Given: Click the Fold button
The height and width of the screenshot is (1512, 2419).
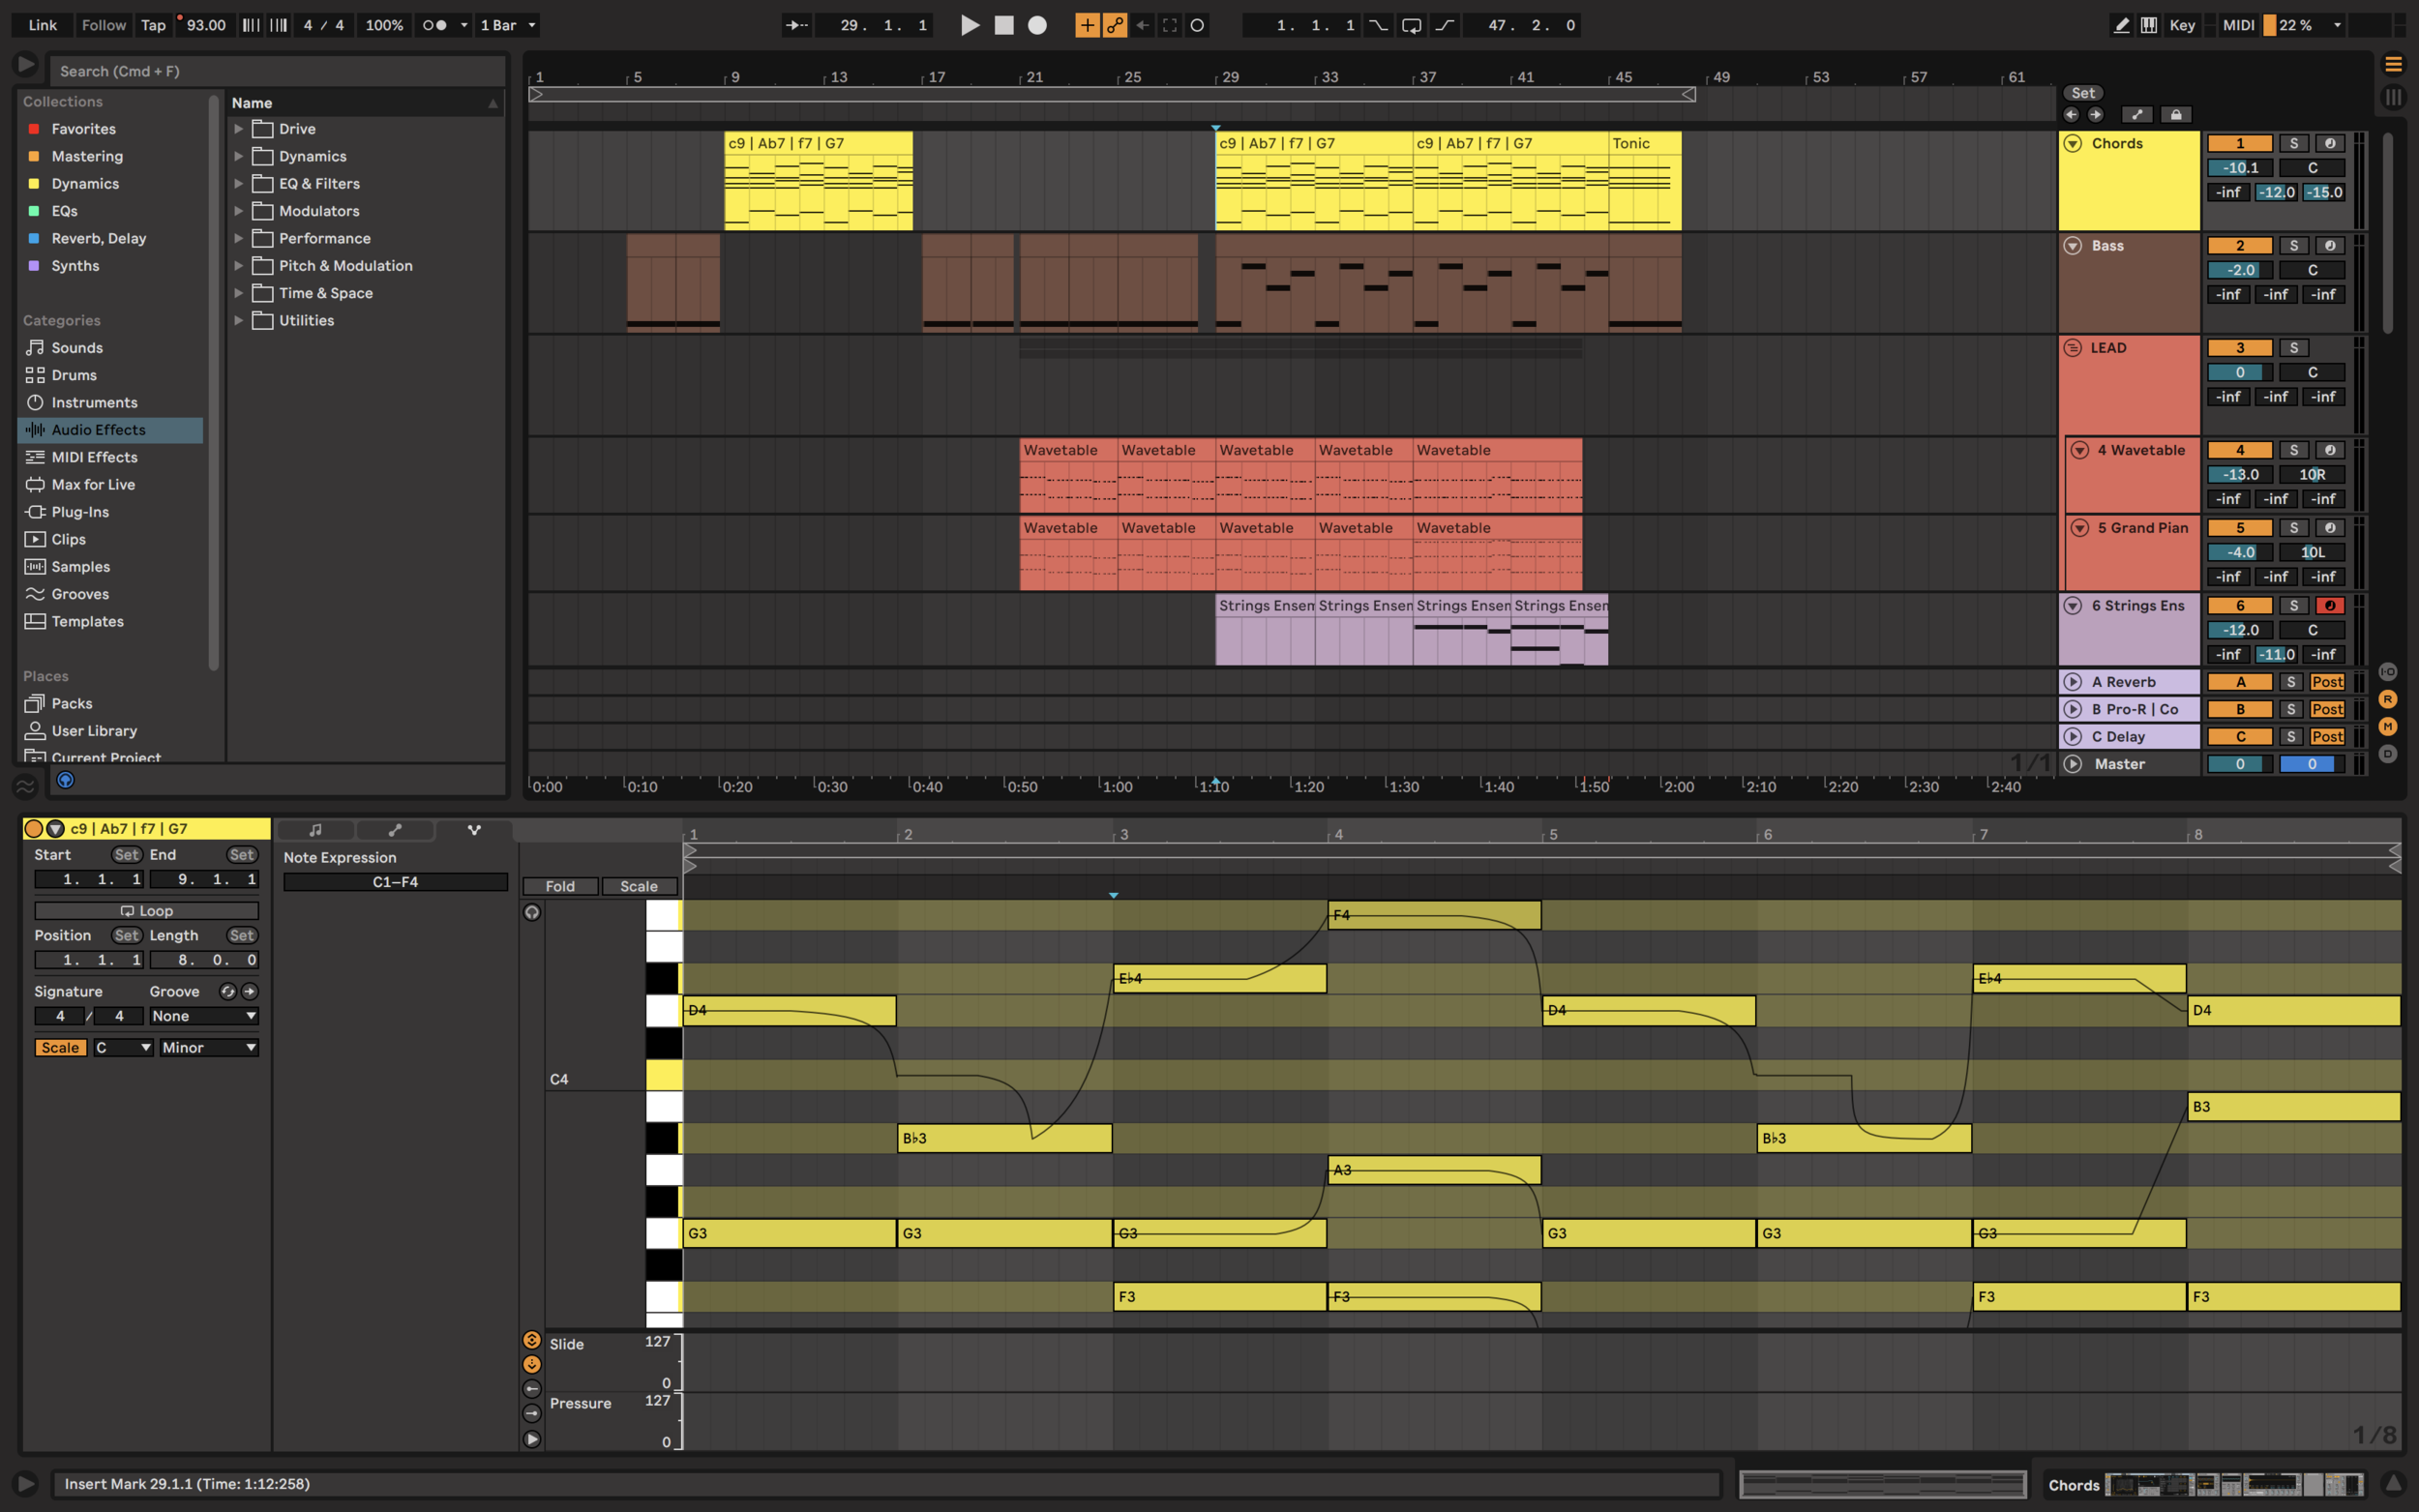Looking at the screenshot, I should (560, 887).
